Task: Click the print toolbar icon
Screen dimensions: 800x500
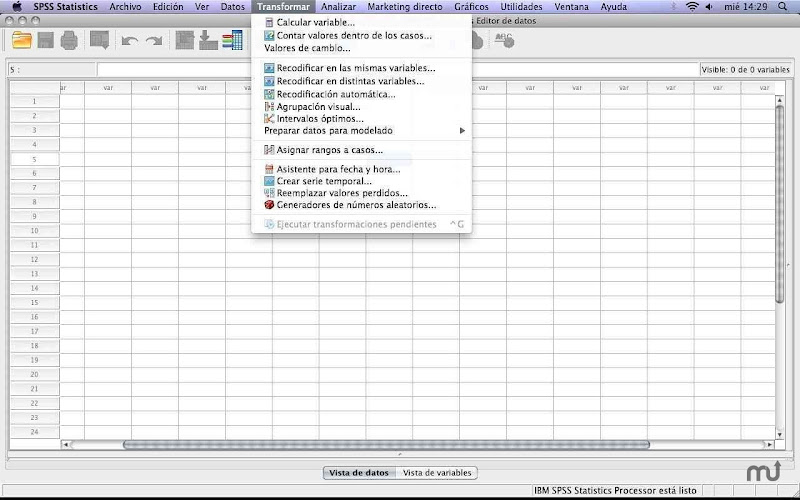Action: [69, 40]
